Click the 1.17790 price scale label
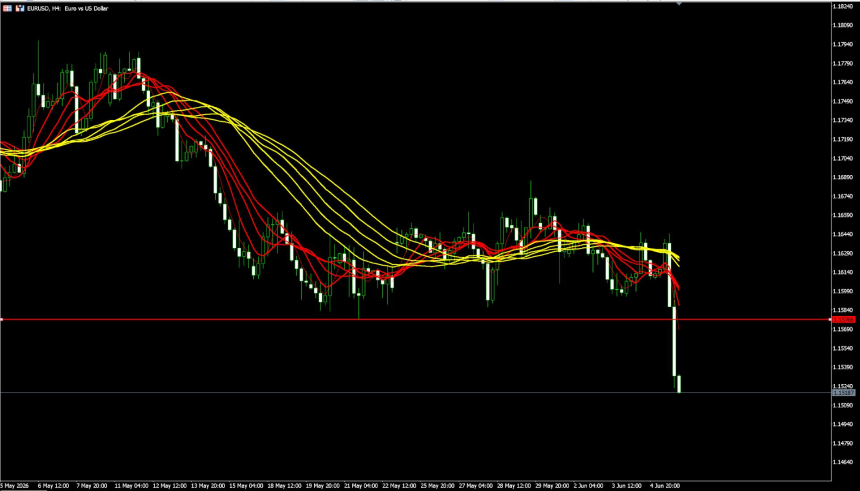The width and height of the screenshot is (860, 491). point(842,63)
